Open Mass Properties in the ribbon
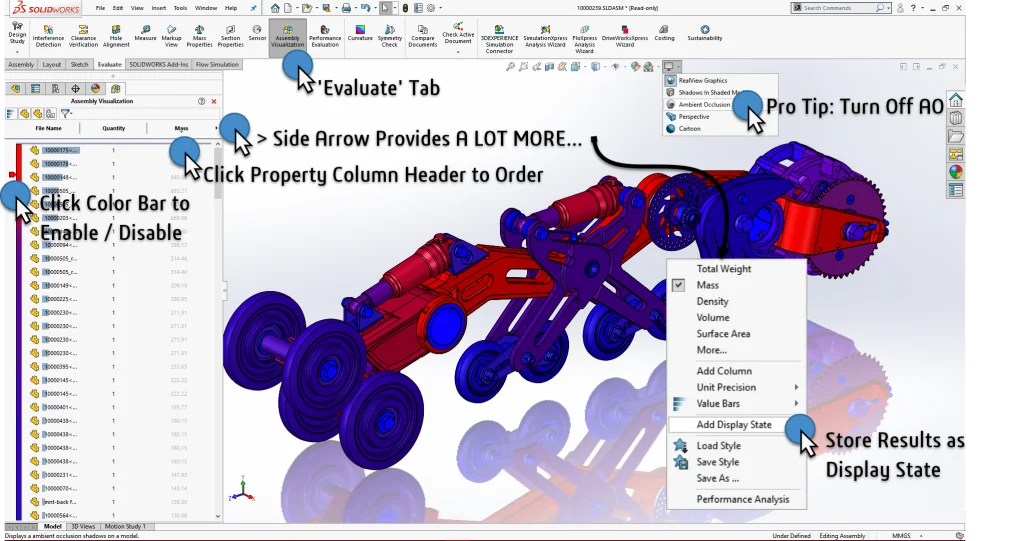 click(199, 35)
